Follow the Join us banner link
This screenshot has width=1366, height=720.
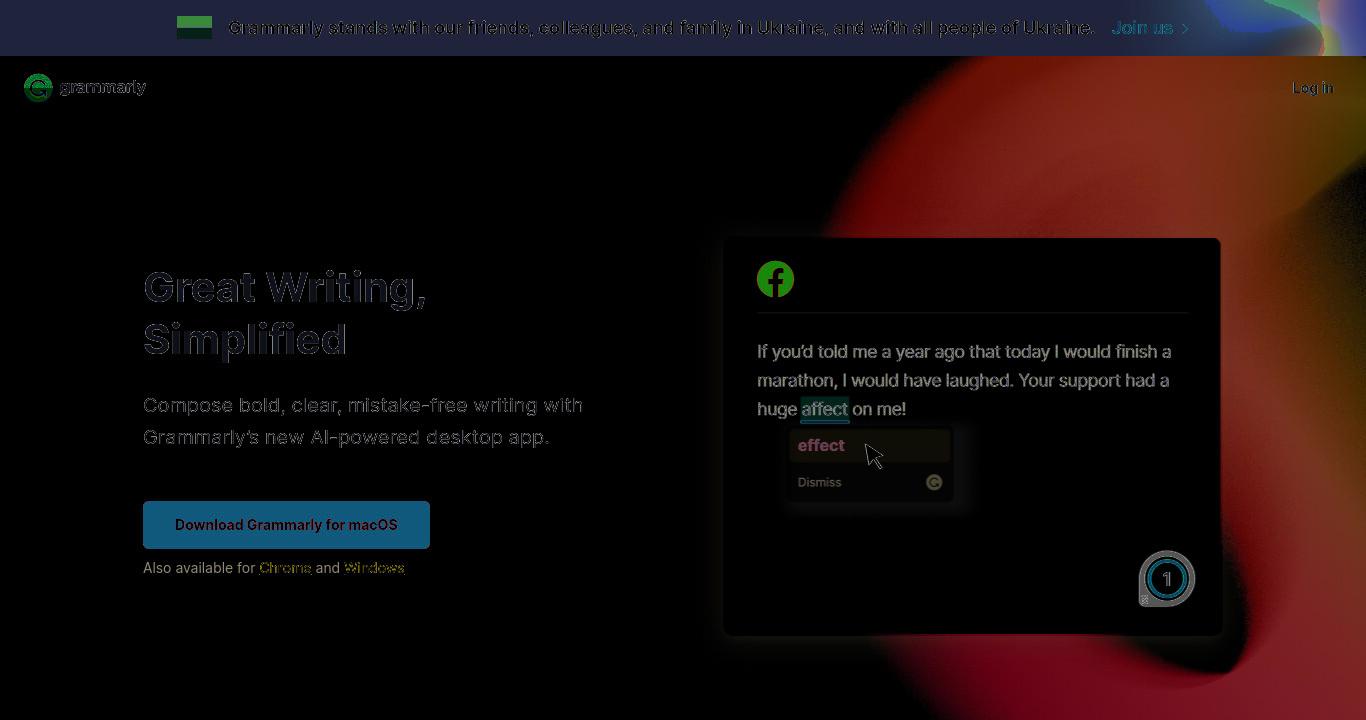pos(1142,28)
